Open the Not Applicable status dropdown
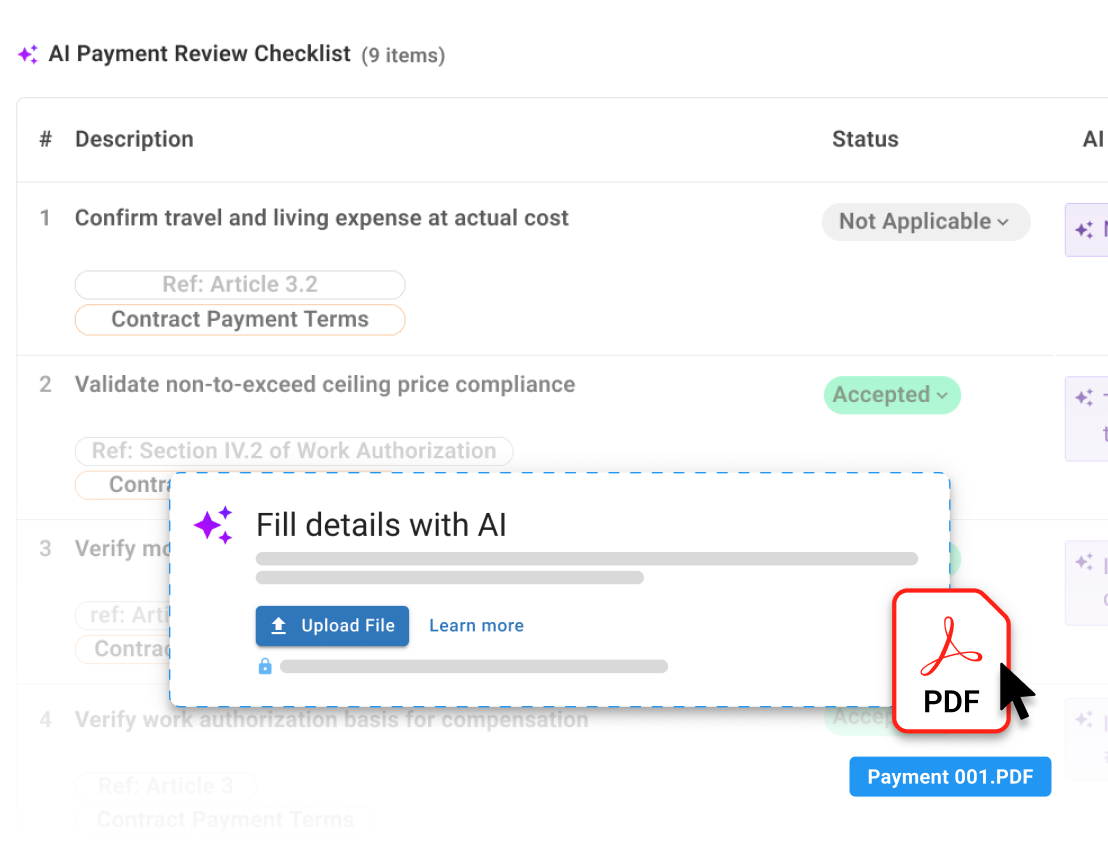 point(925,221)
